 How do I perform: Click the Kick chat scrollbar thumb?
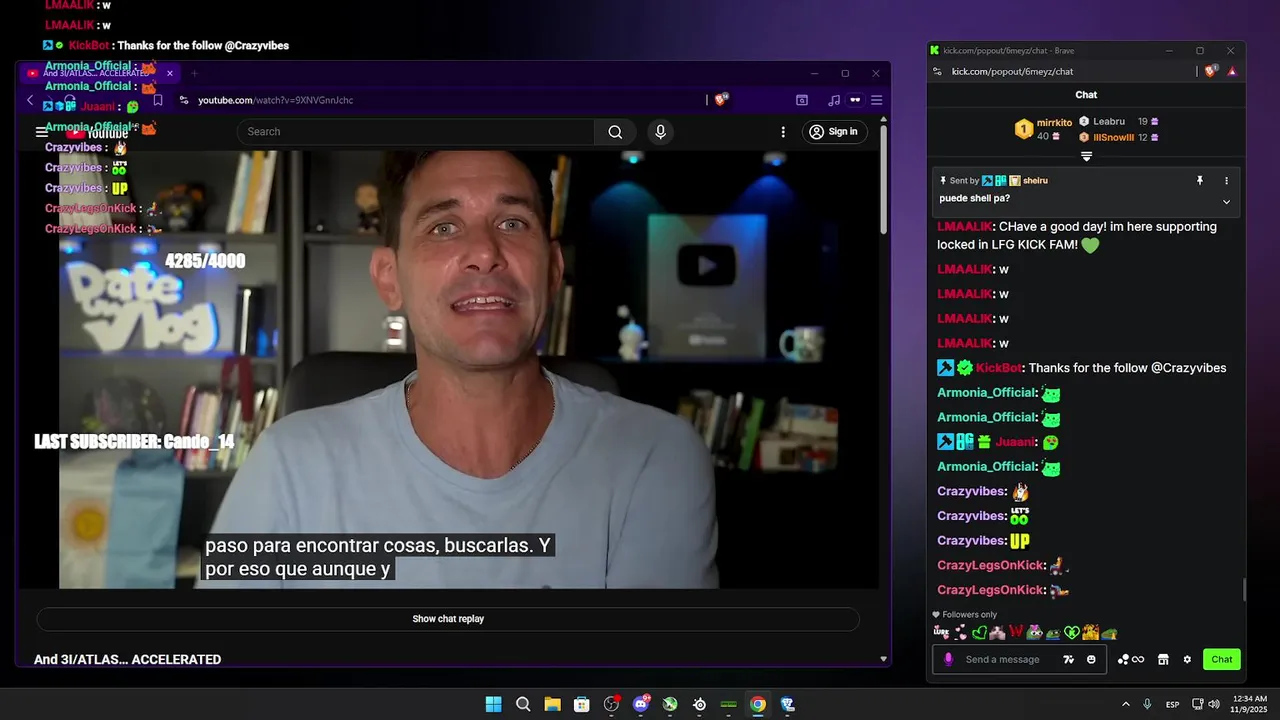(x=1244, y=590)
